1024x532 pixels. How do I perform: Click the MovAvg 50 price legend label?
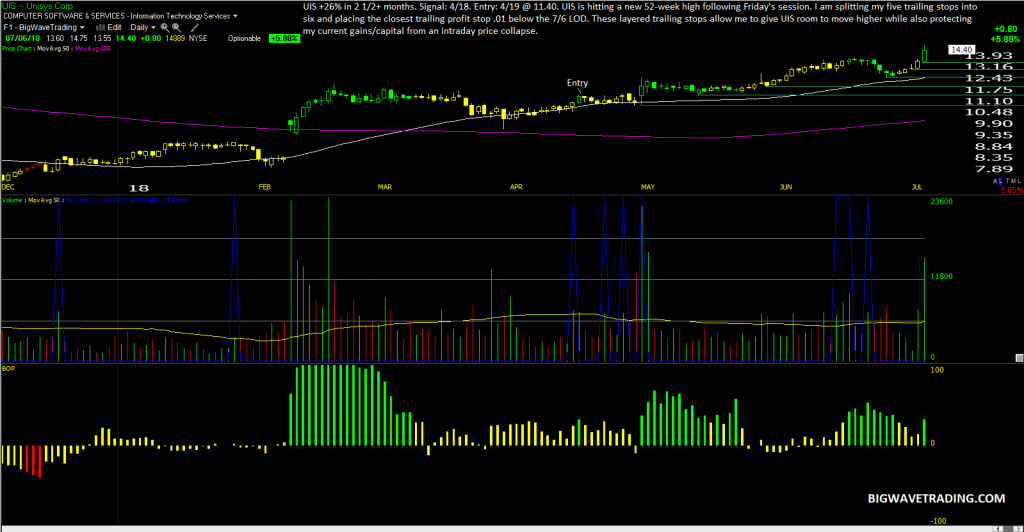(x=54, y=48)
